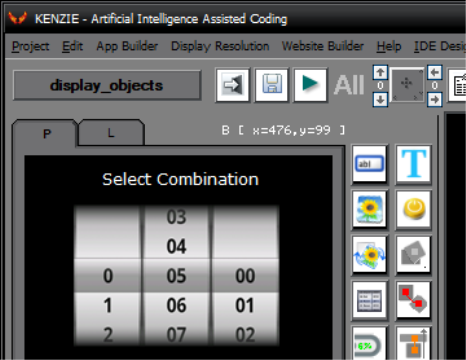The image size is (466, 360).
Task: Nudge down with the down arrow button
Action: 380,99
